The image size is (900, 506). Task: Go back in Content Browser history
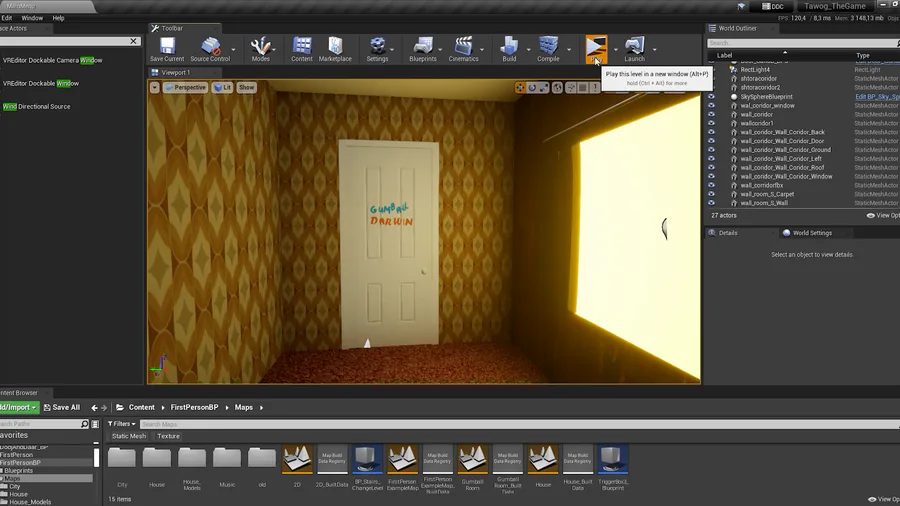coord(94,408)
